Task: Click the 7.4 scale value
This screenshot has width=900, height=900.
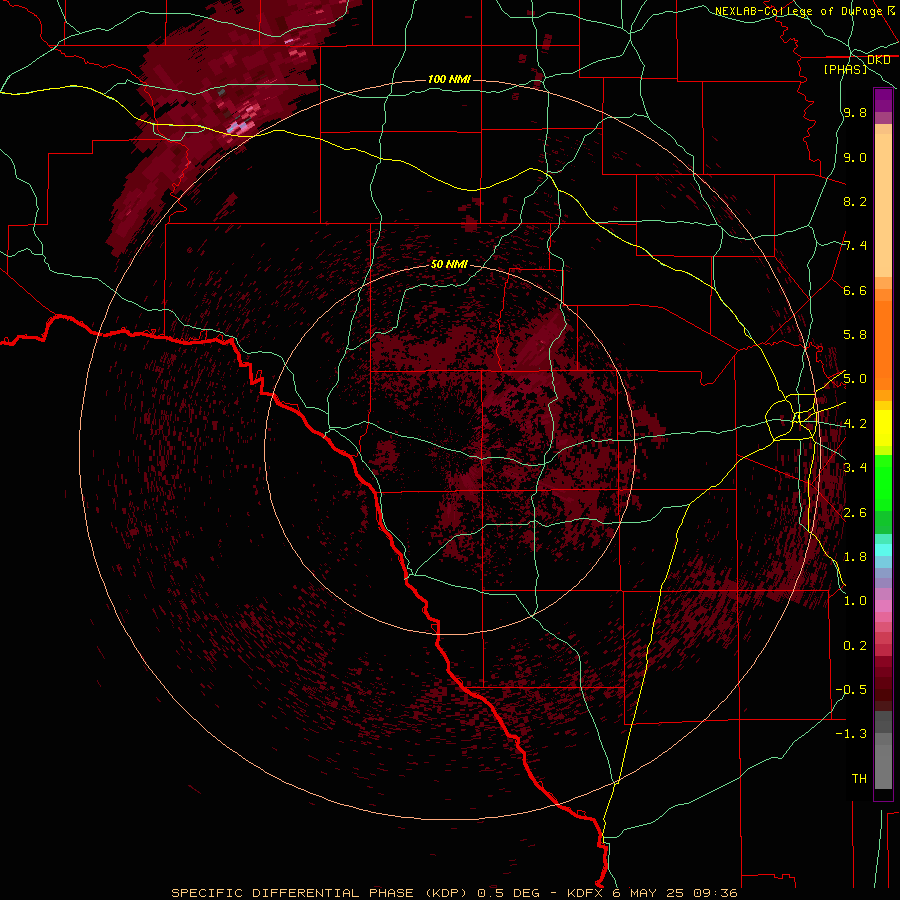Action: 855,246
